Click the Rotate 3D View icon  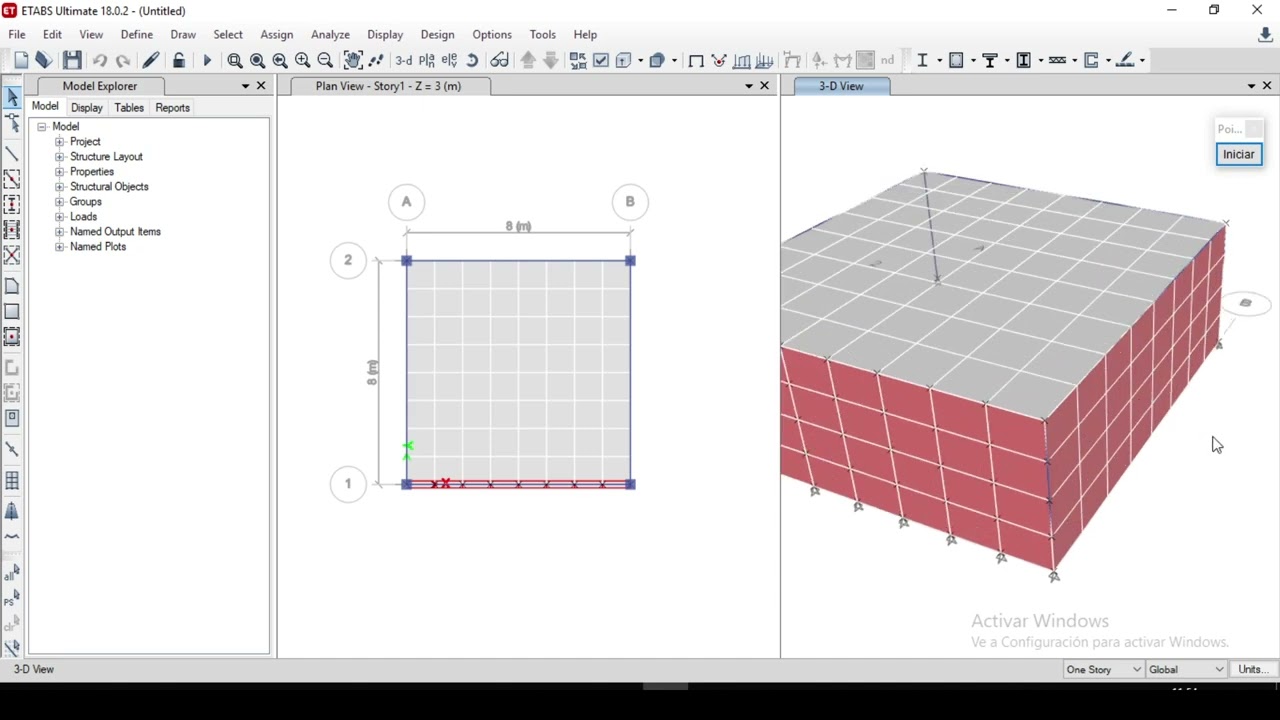[472, 61]
